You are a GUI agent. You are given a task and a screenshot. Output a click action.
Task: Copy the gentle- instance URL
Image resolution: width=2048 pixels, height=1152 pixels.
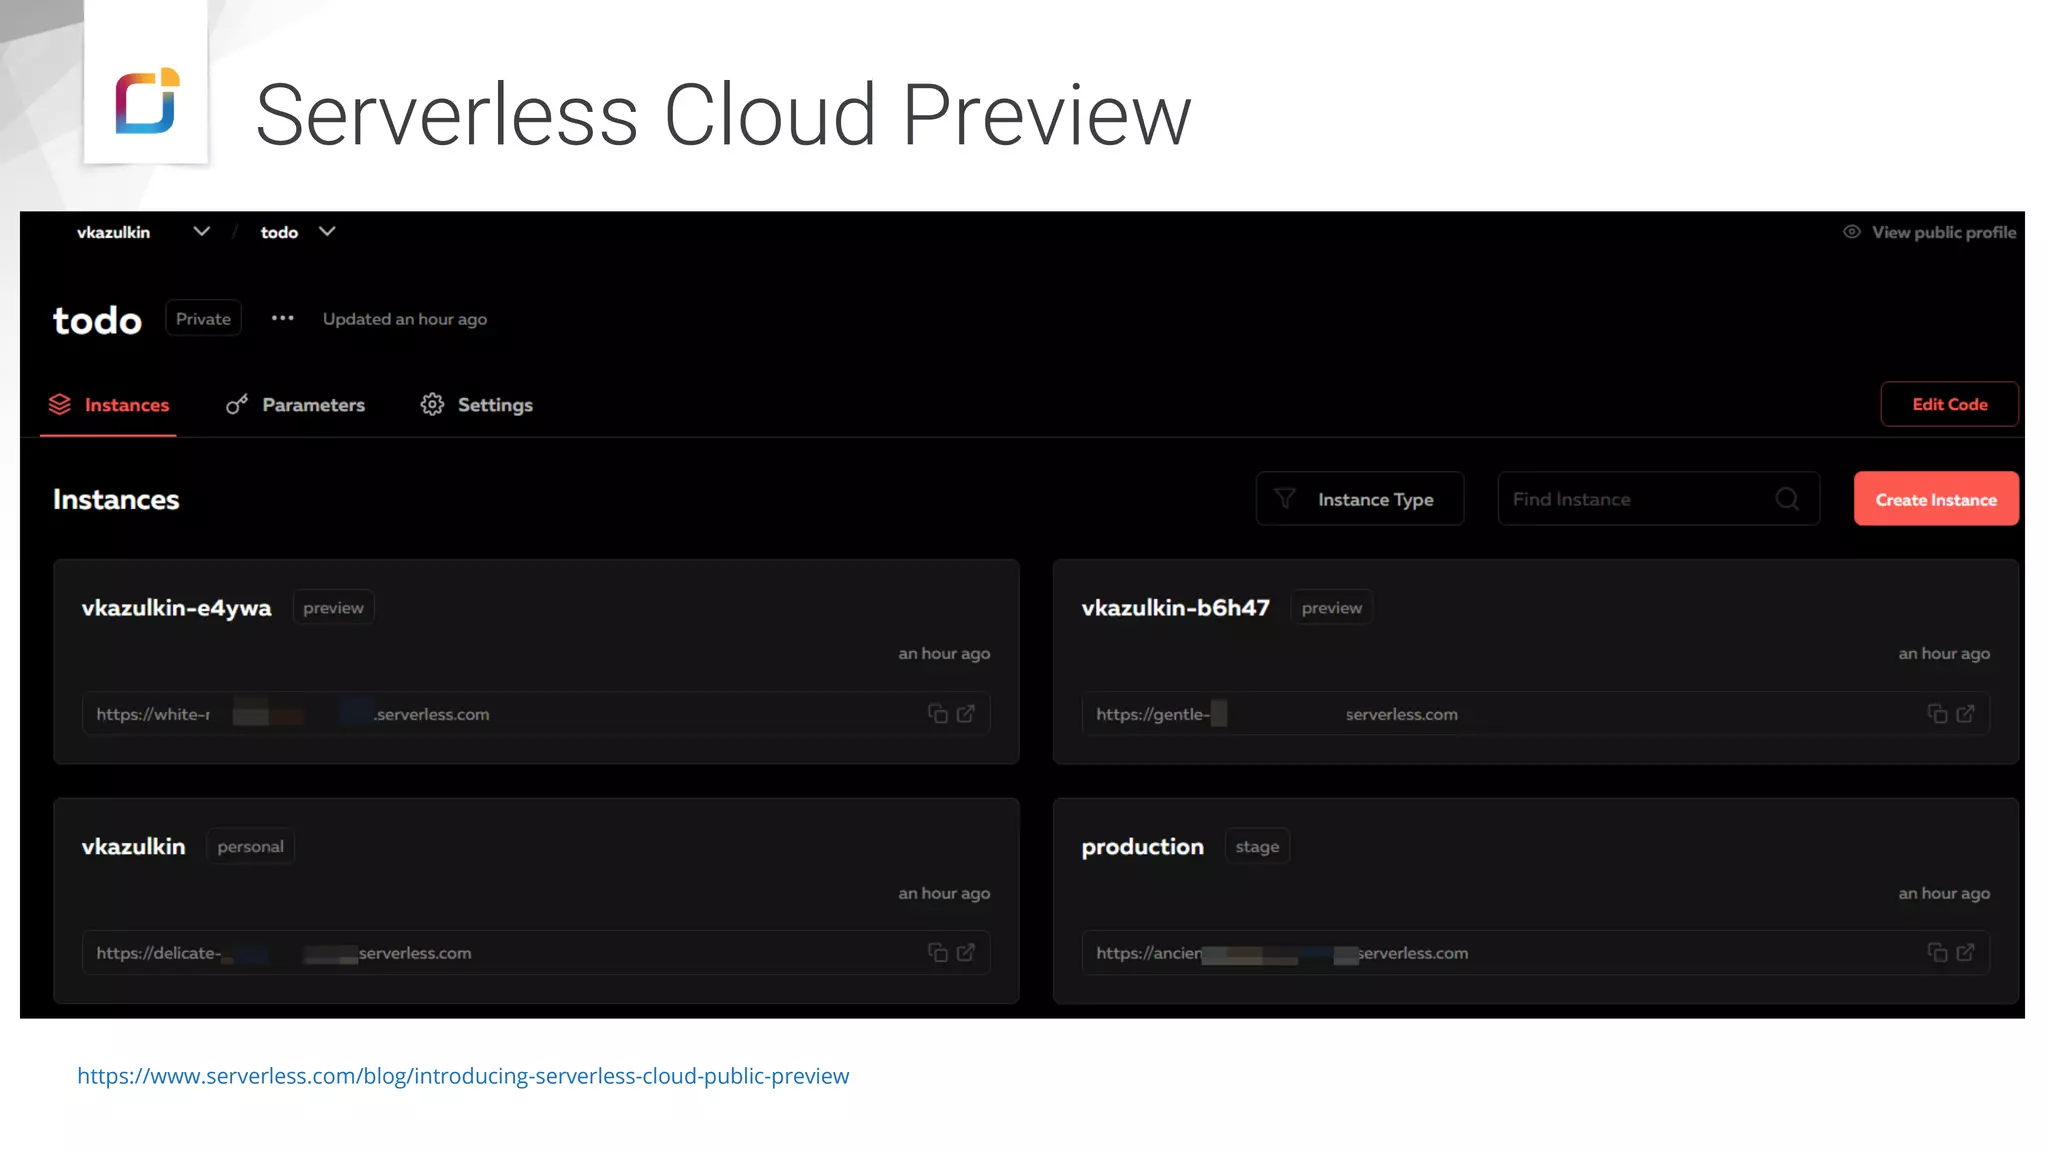coord(1937,714)
